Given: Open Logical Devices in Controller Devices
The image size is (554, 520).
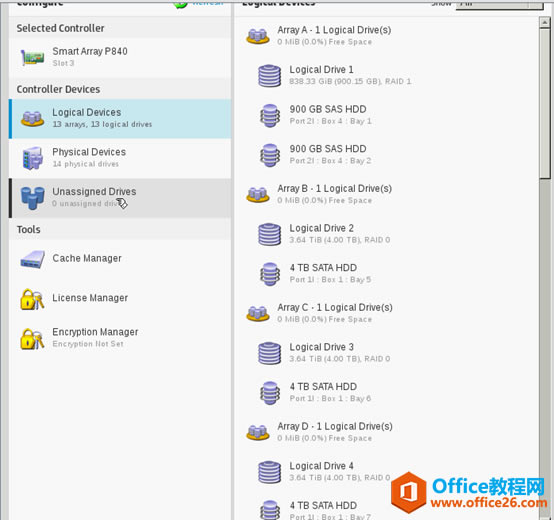Looking at the screenshot, I should [120, 119].
